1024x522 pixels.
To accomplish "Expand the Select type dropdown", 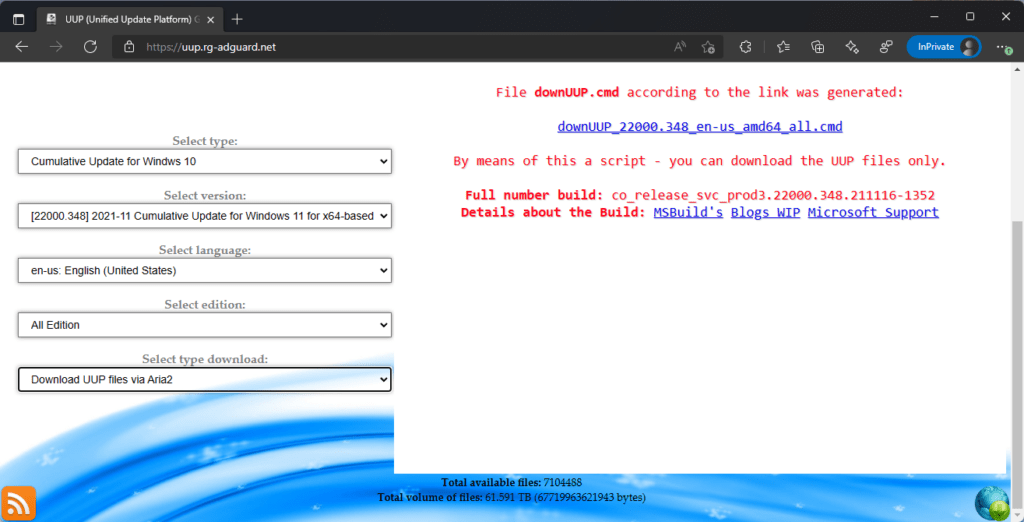I will 204,161.
